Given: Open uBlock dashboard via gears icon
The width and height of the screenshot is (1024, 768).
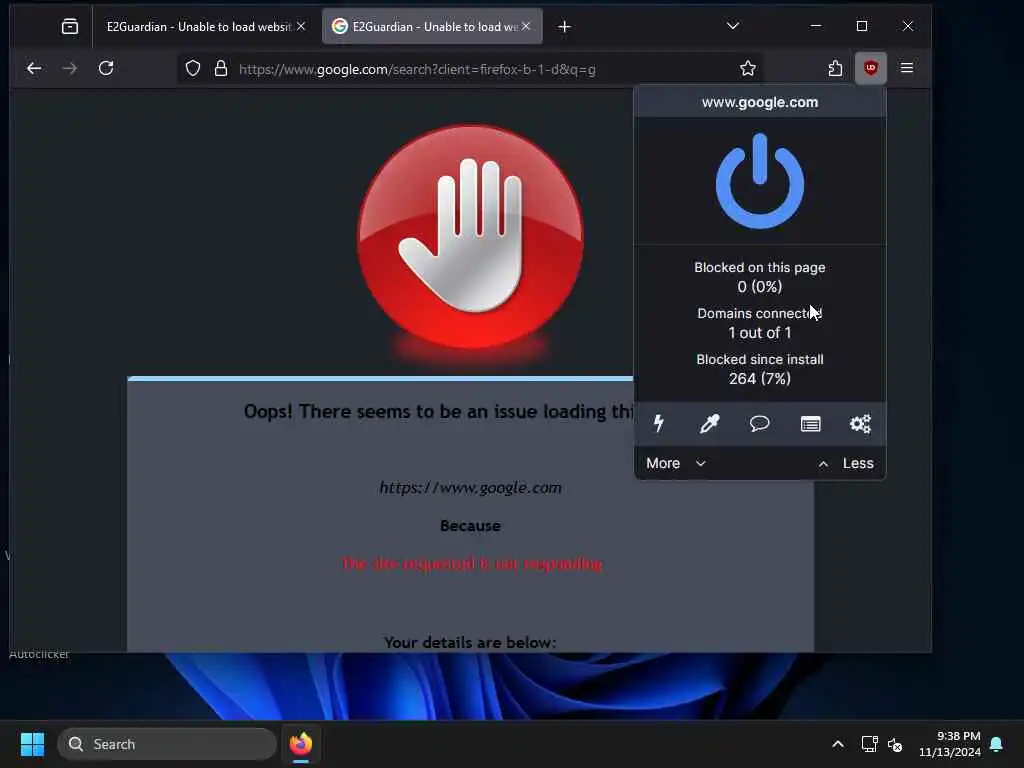Looking at the screenshot, I should [x=860, y=424].
